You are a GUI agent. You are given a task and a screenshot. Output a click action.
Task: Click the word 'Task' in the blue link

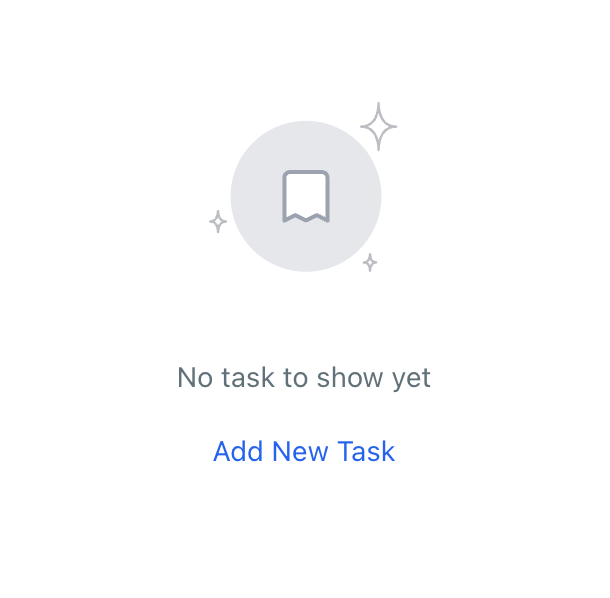(x=366, y=451)
